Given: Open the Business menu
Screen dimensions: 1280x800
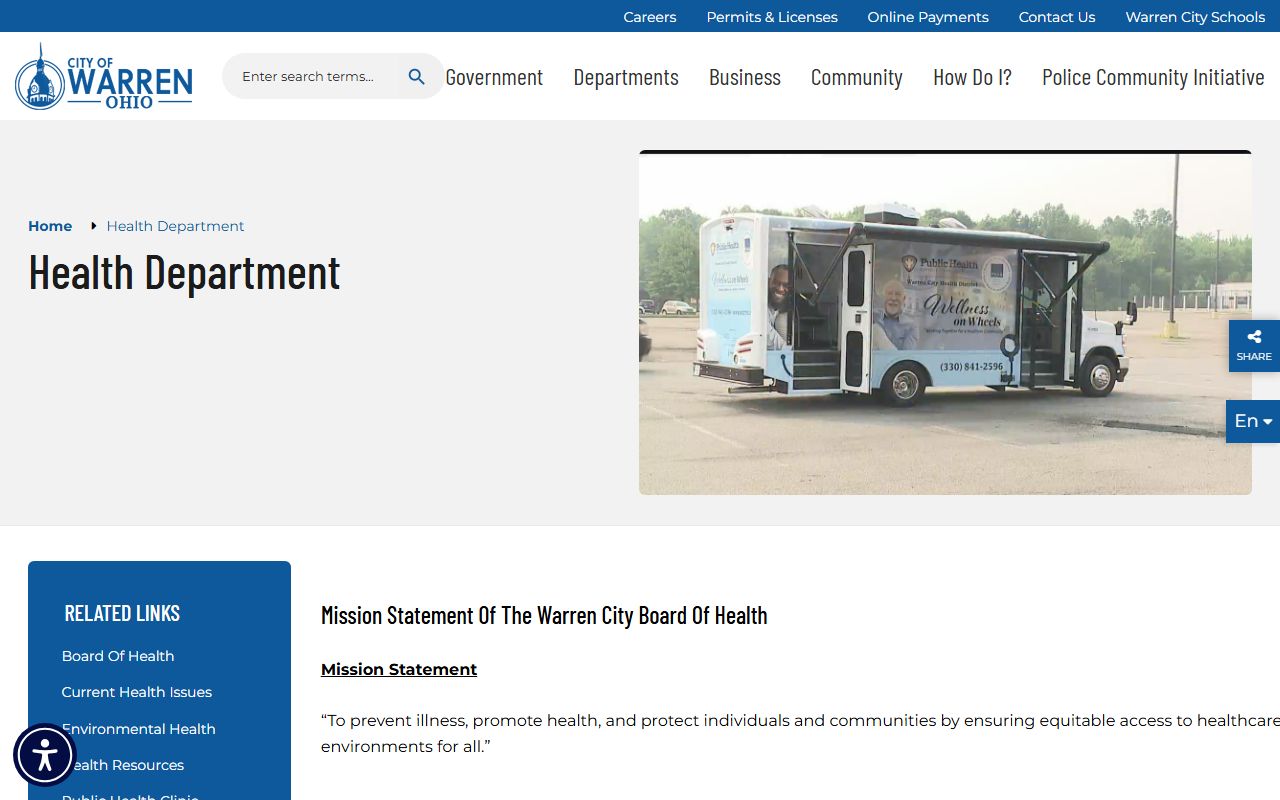Looking at the screenshot, I should click(745, 77).
